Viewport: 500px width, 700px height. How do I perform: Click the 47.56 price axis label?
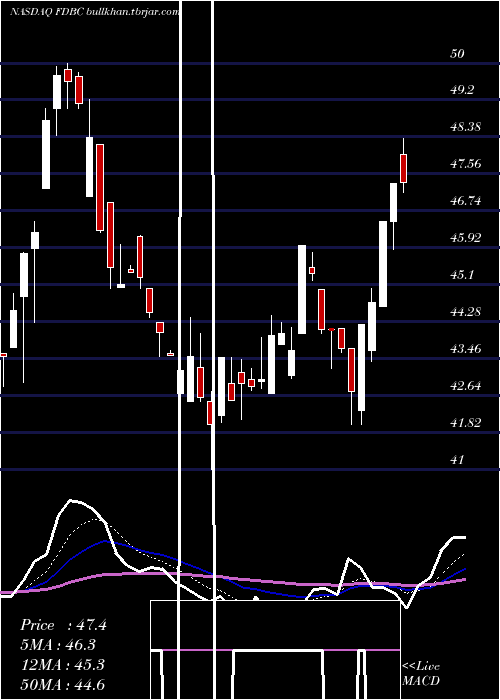tap(466, 164)
